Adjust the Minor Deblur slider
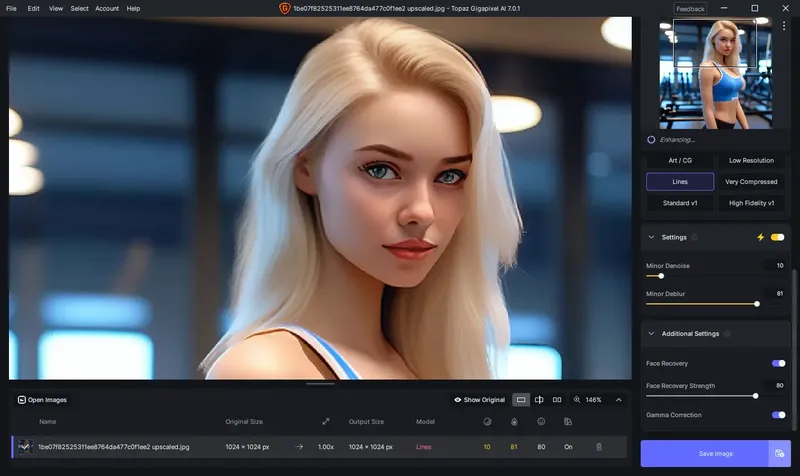The width and height of the screenshot is (800, 476). [x=757, y=304]
